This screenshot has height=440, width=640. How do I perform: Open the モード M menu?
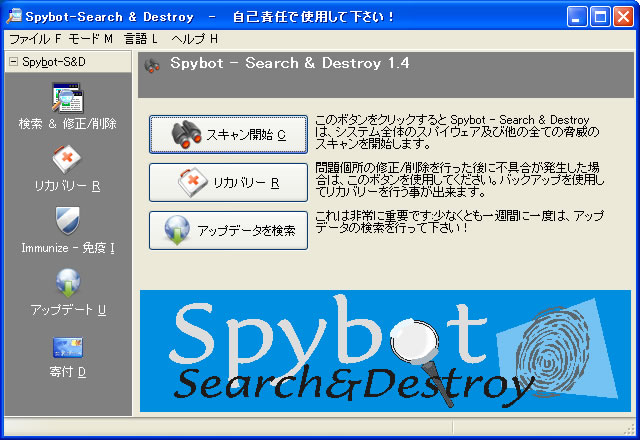click(x=90, y=39)
